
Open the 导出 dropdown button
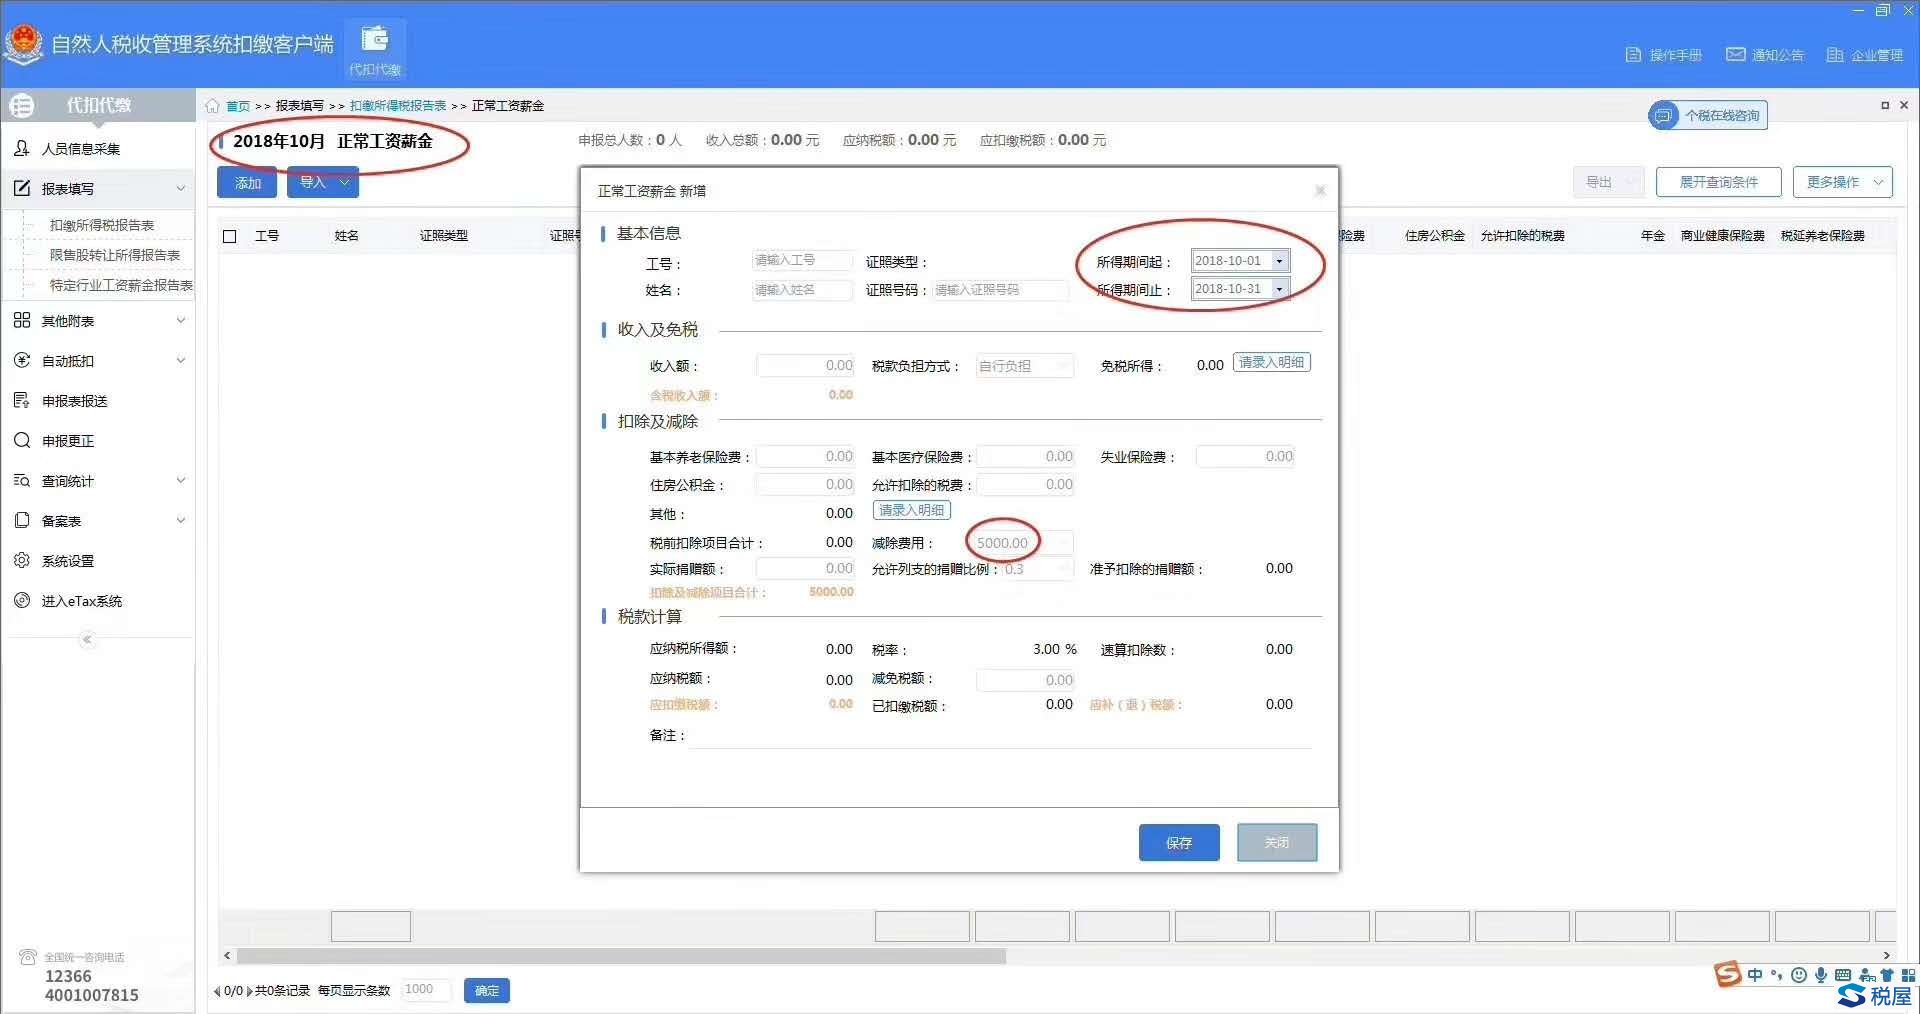1609,182
